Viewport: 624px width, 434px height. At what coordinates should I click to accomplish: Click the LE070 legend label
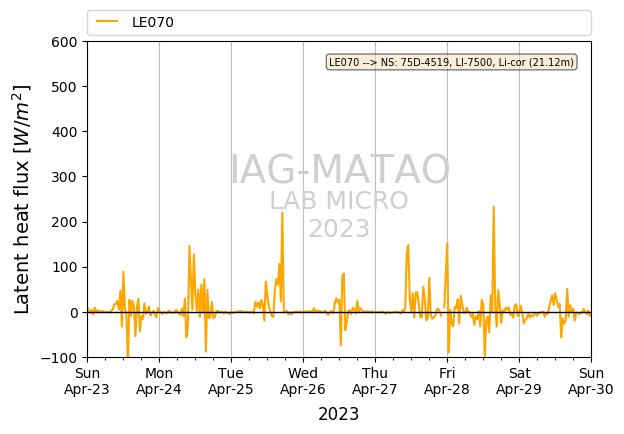153,22
